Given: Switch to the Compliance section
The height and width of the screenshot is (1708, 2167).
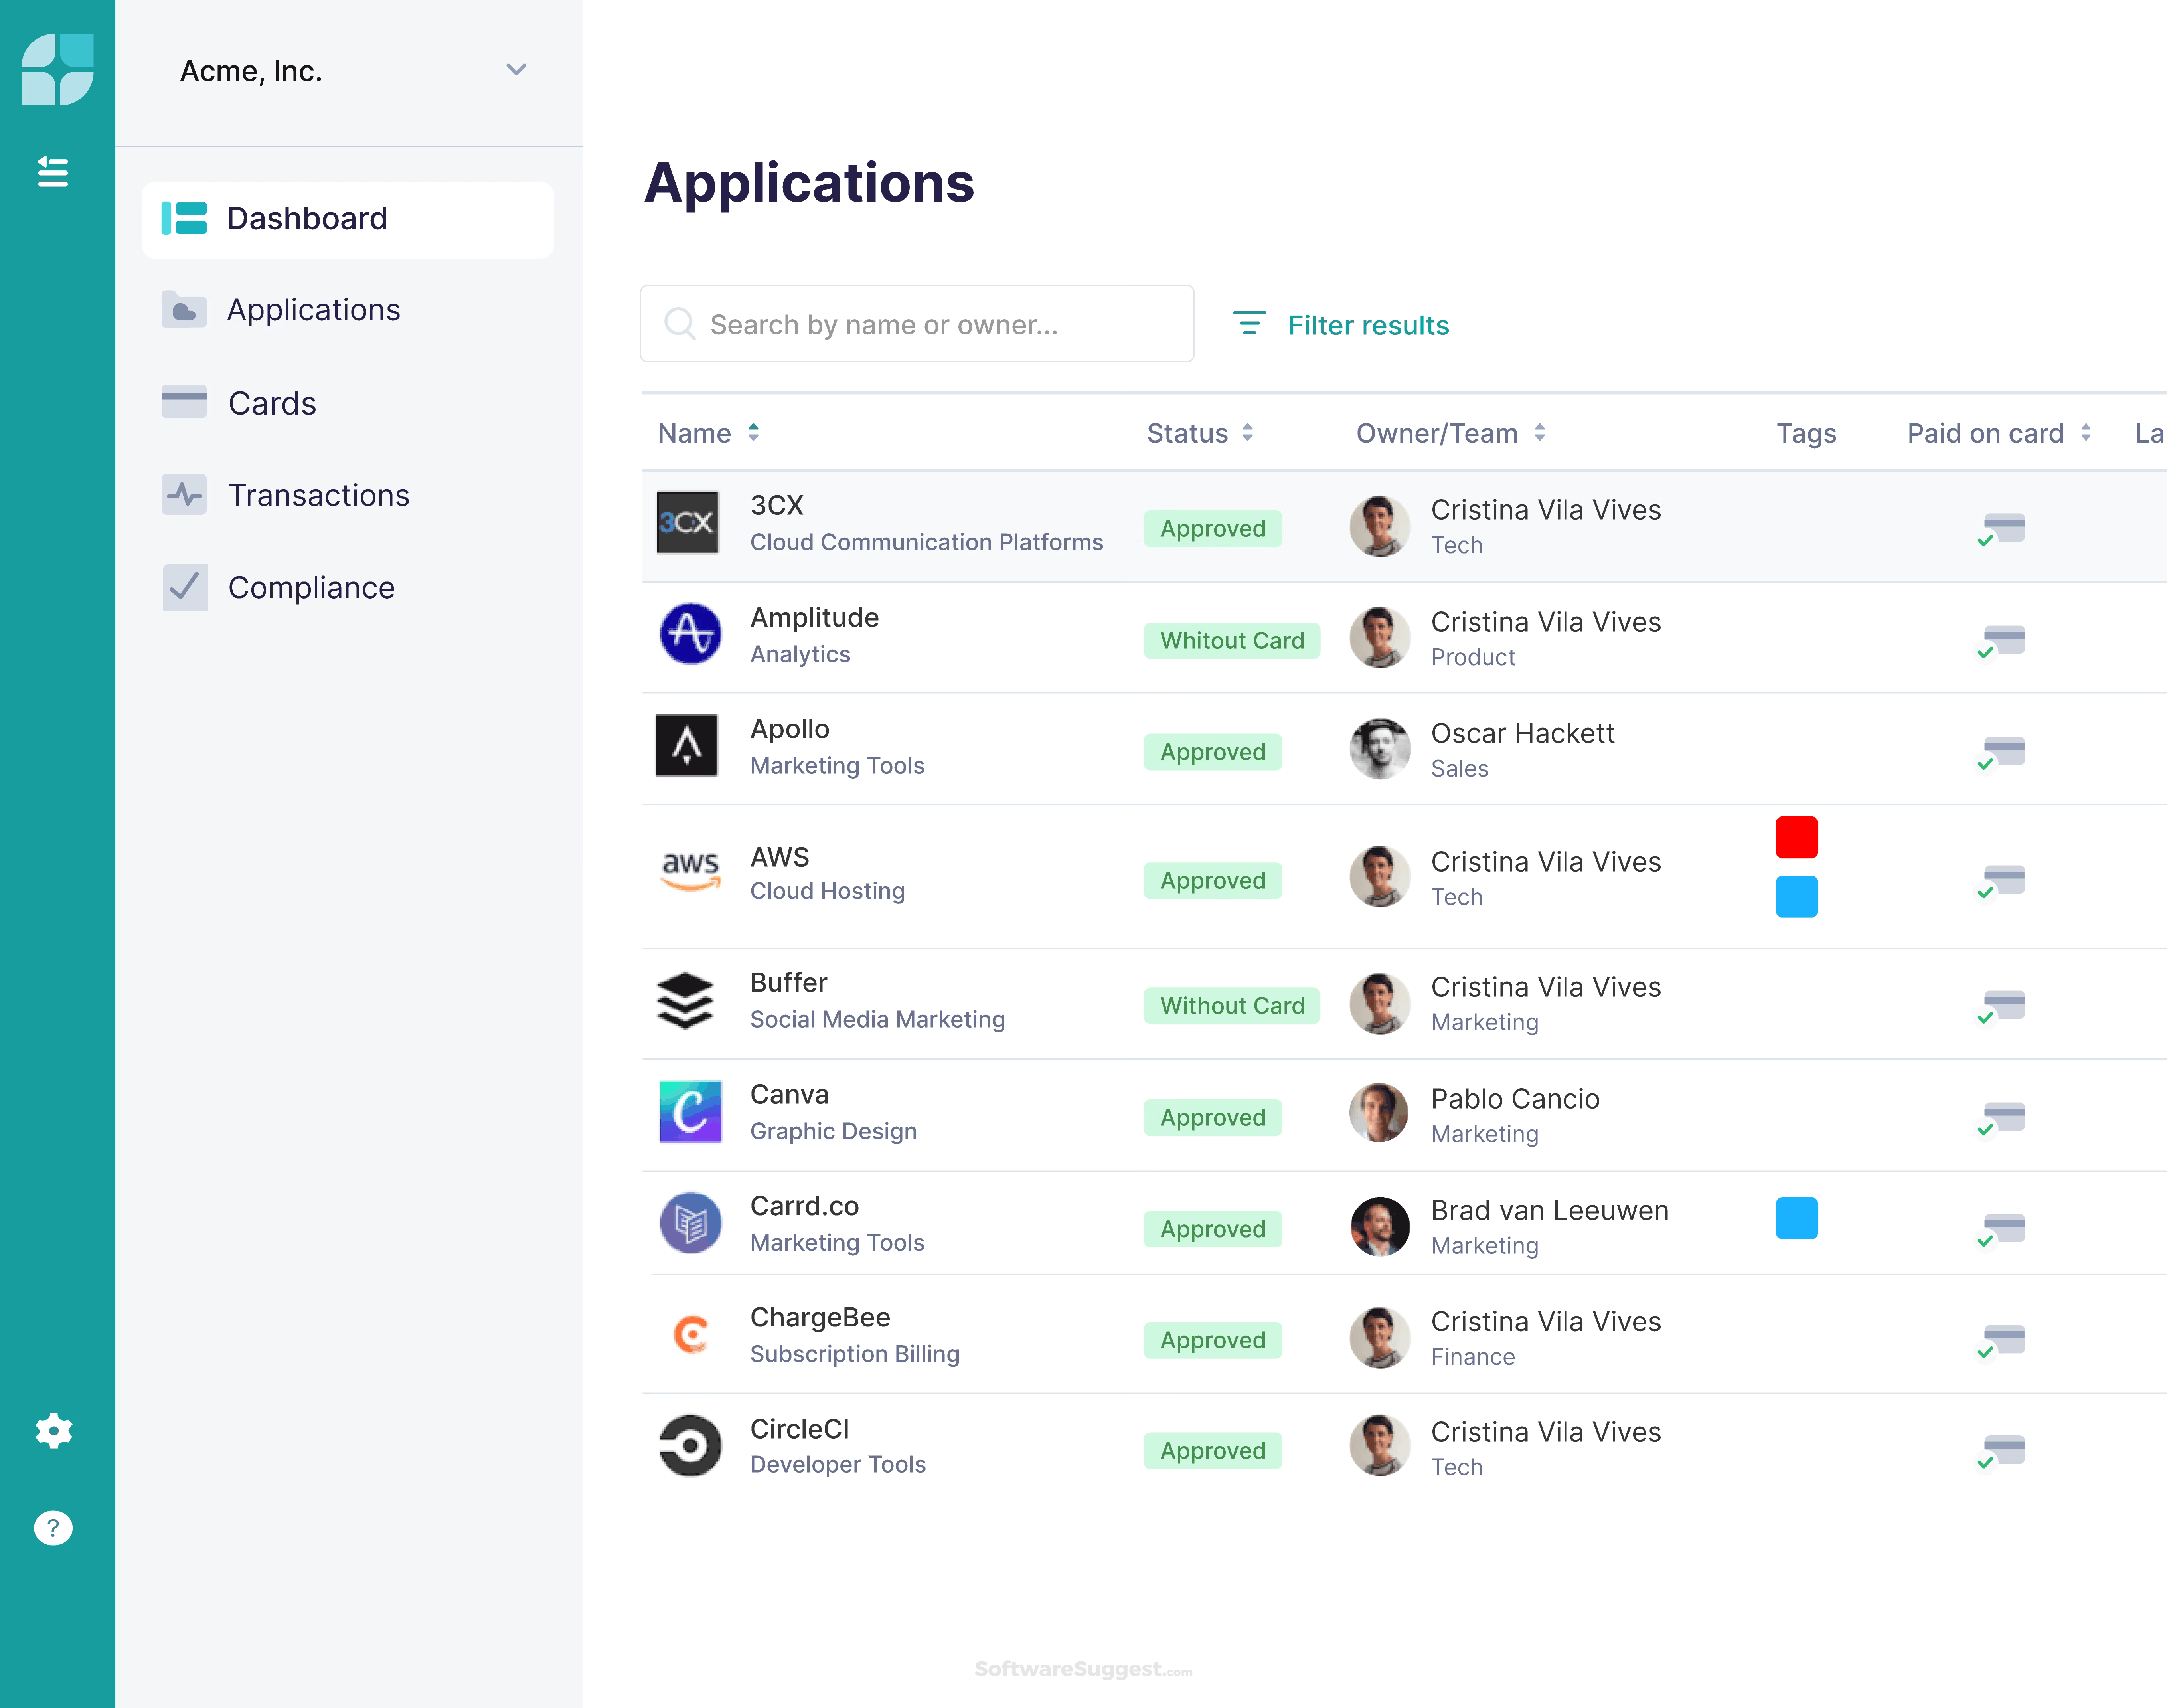Looking at the screenshot, I should pos(311,587).
